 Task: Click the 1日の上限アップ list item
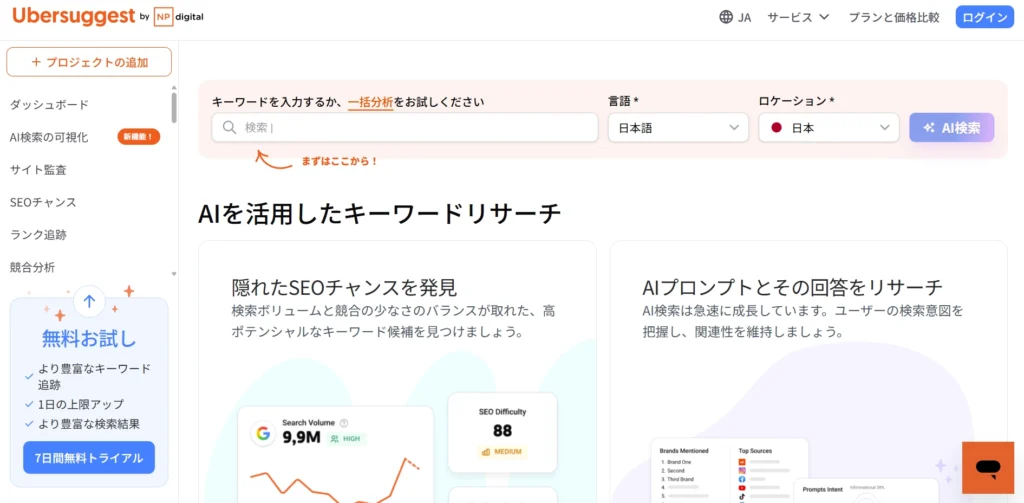click(80, 404)
